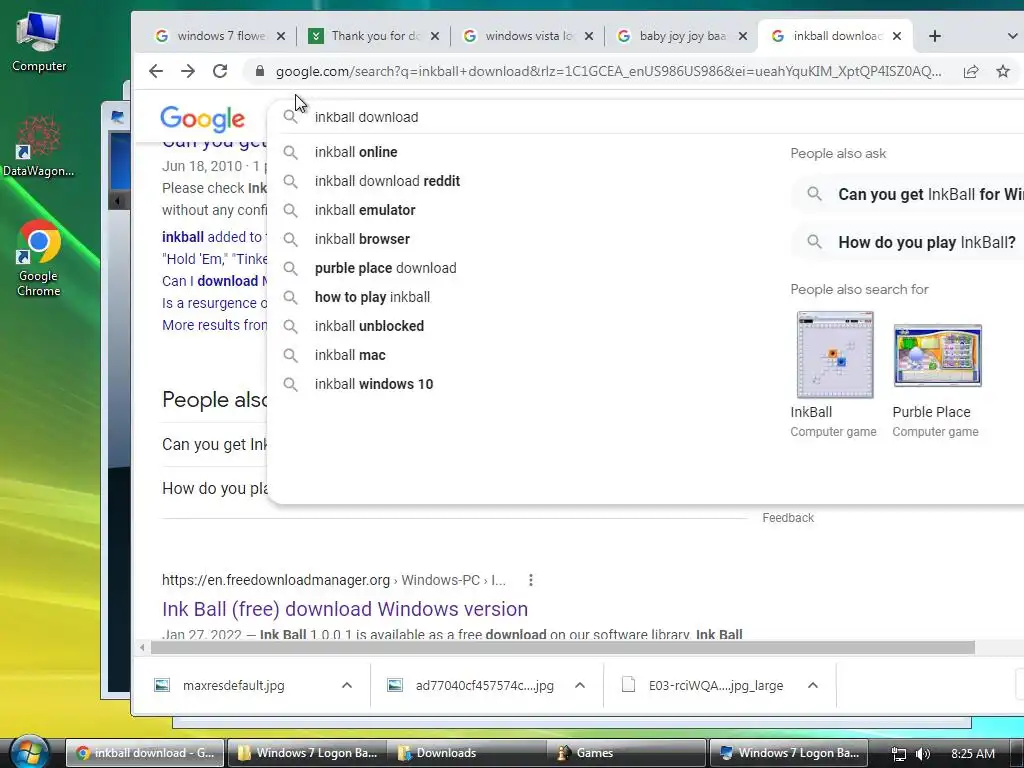The height and width of the screenshot is (768, 1024).
Task: Open 'Ink Ball (free) download Windows version'
Action: pos(345,609)
